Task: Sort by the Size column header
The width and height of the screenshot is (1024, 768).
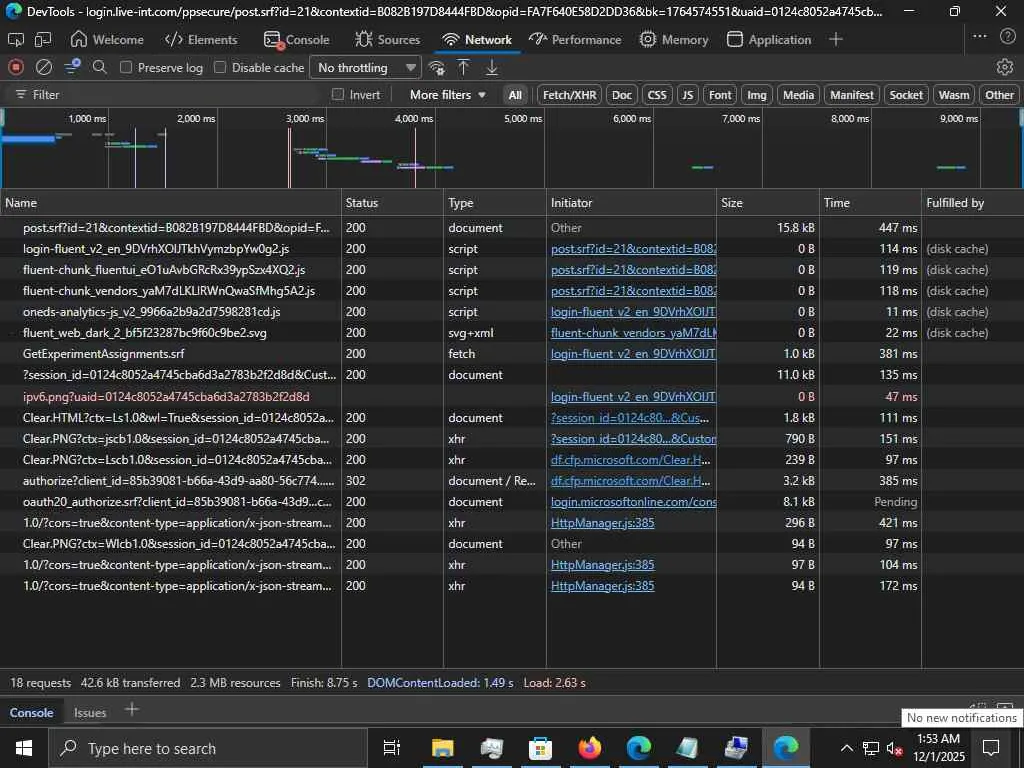Action: point(767,202)
